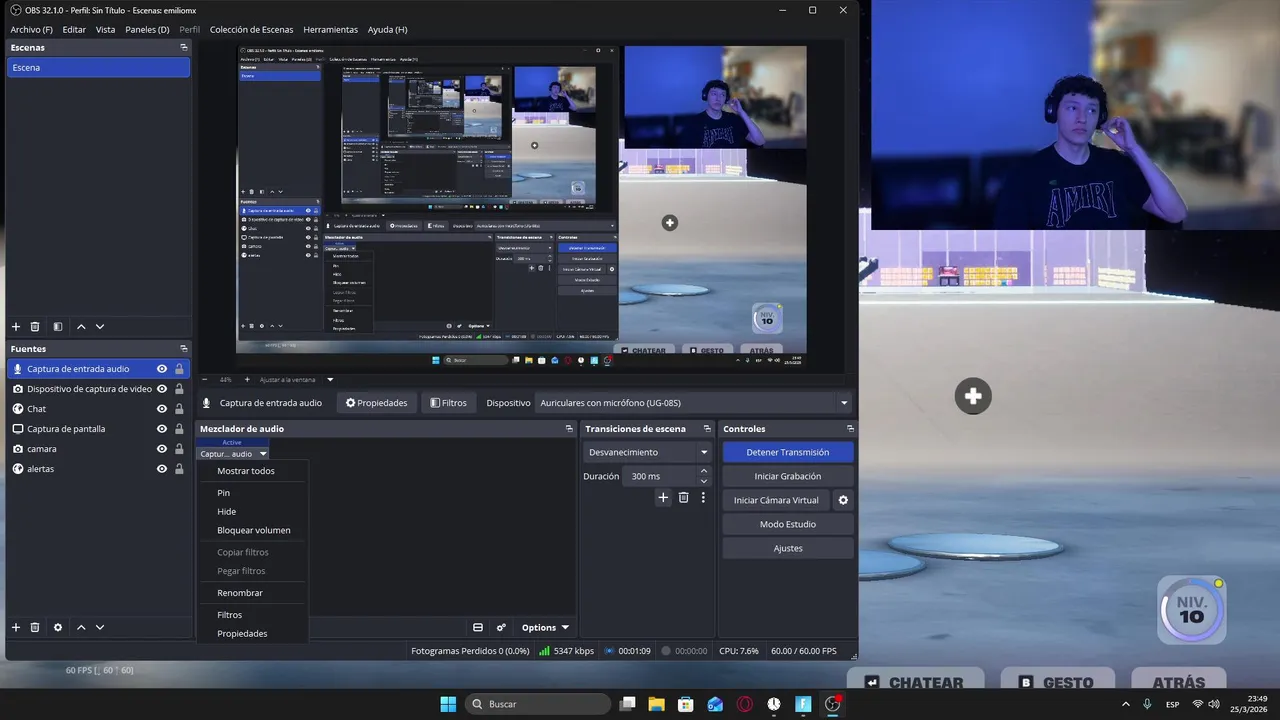1280x720 pixels.
Task: Move scene down in Escenas panel
Action: 100,327
